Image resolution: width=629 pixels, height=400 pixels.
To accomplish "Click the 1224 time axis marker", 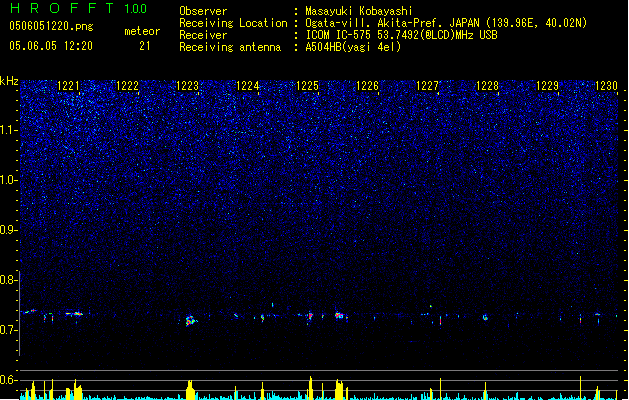I will click(x=248, y=86).
